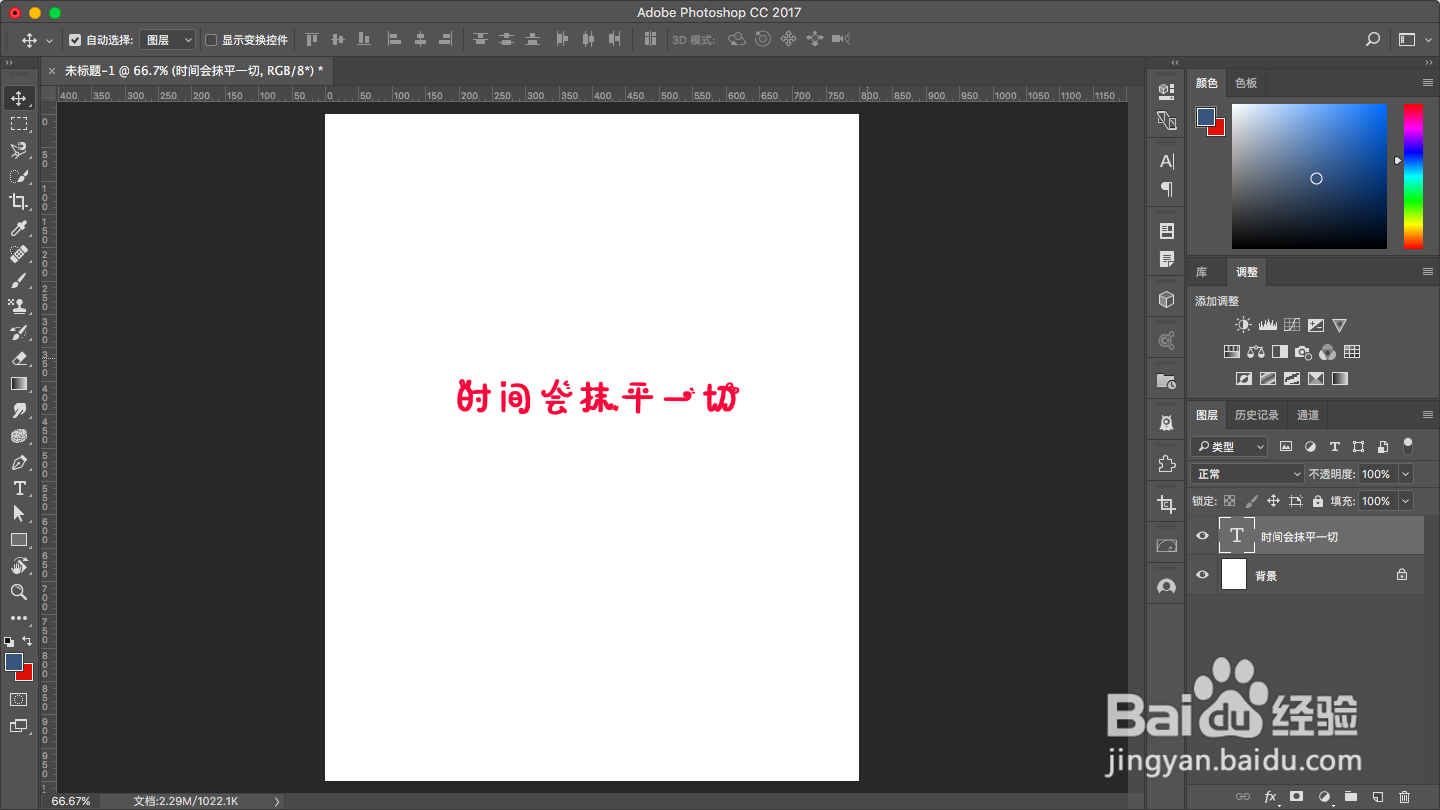Image resolution: width=1440 pixels, height=810 pixels.
Task: Delete the layer with trash icon
Action: tap(1404, 797)
